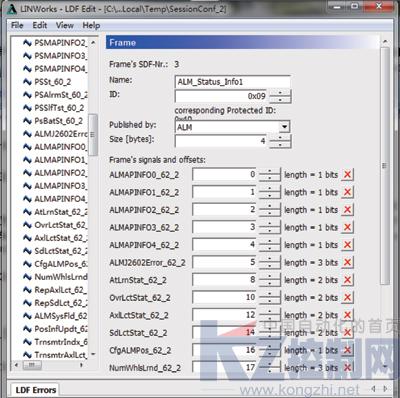
Task: Click the frame Name input field
Action: point(232,82)
